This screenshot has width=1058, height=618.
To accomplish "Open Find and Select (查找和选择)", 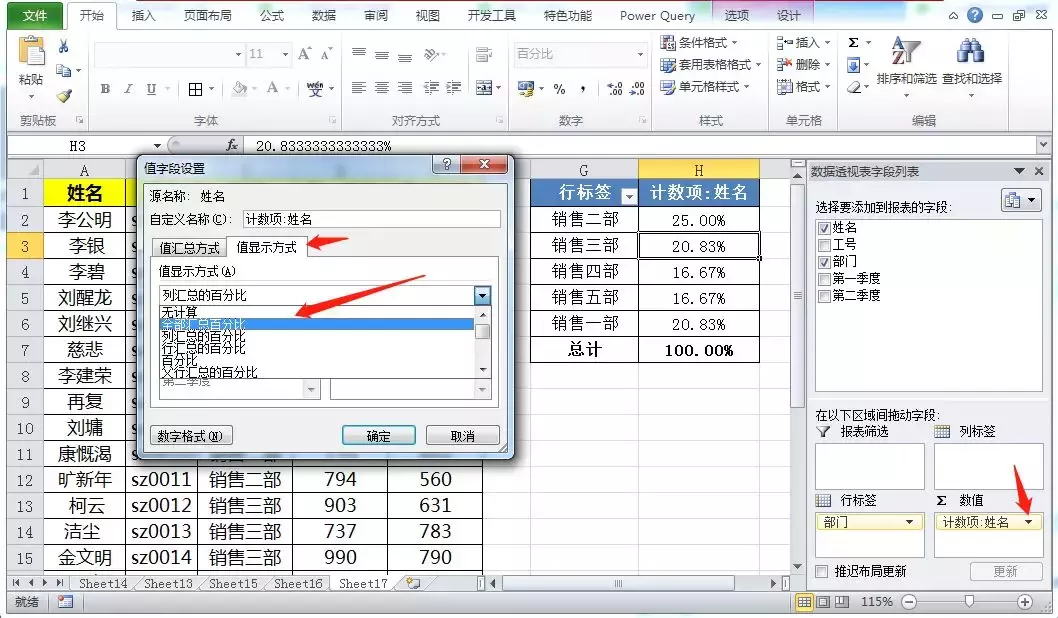I will [x=972, y=67].
